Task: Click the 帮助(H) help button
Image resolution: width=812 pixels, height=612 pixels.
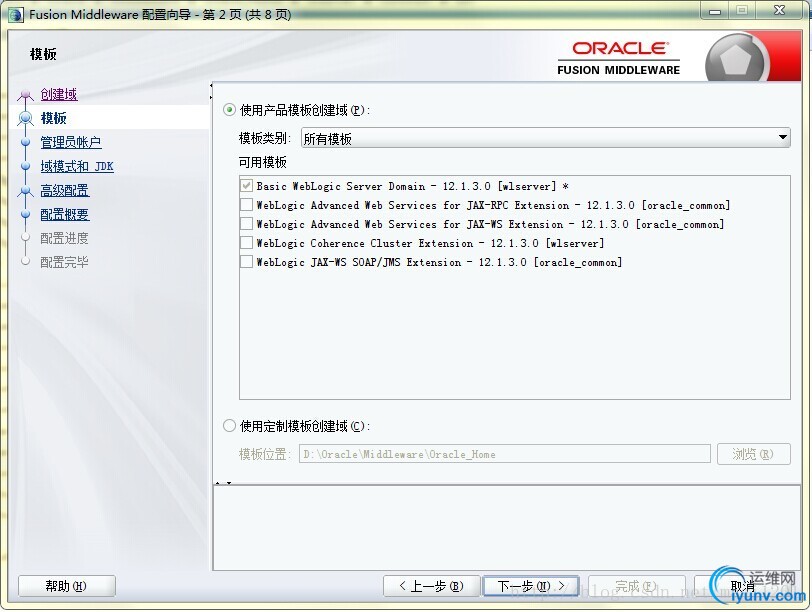Action: pyautogui.click(x=66, y=586)
